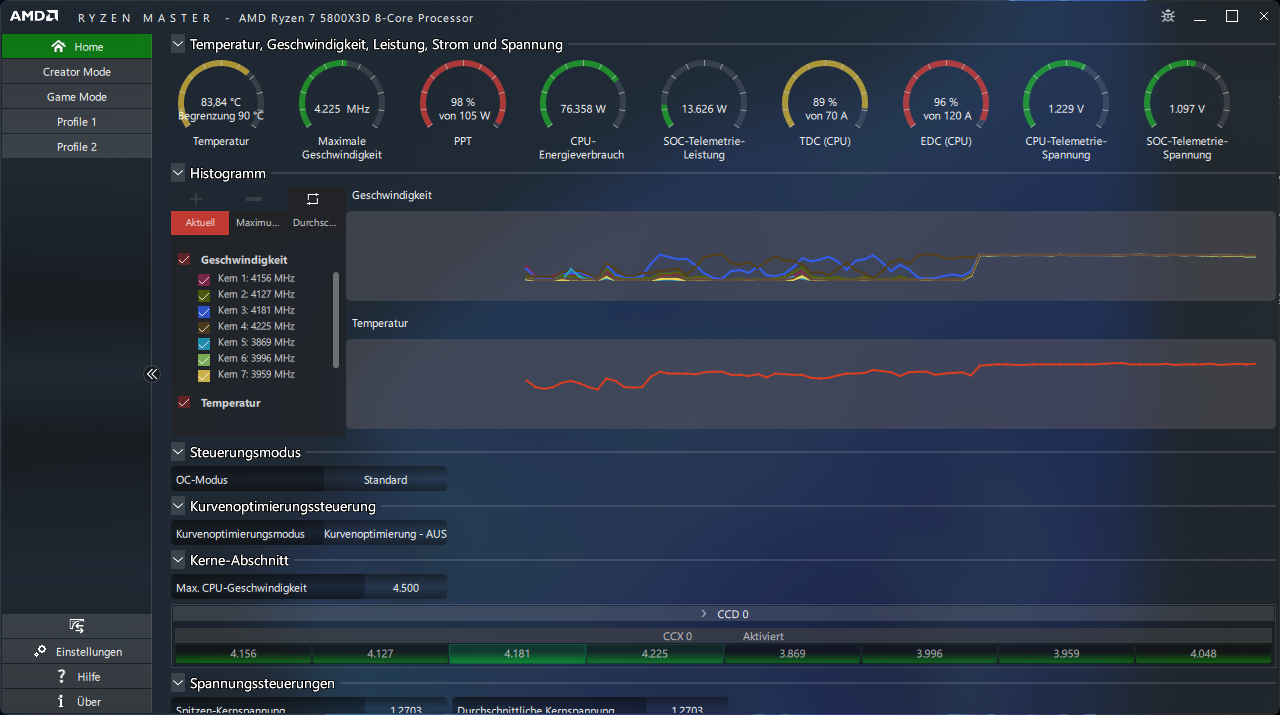This screenshot has height=715, width=1280.
Task: Click the bug report icon in title bar
Action: (1168, 16)
